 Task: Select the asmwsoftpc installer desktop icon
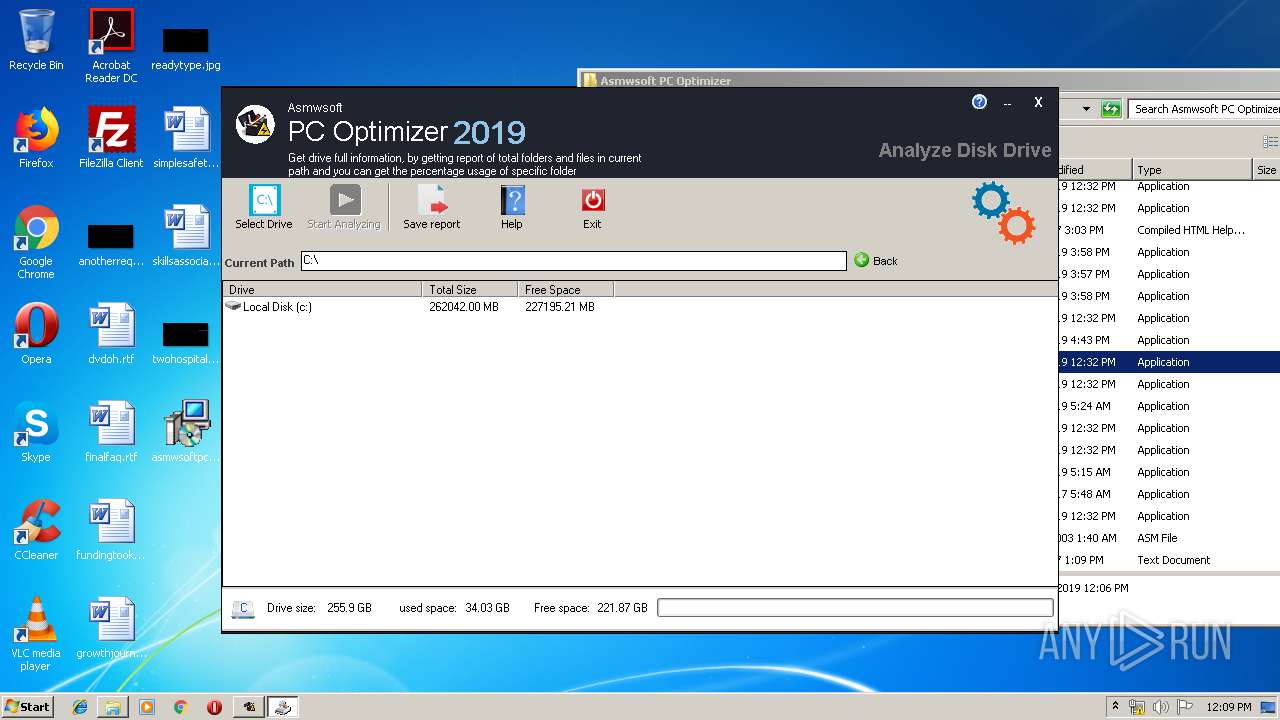point(186,432)
